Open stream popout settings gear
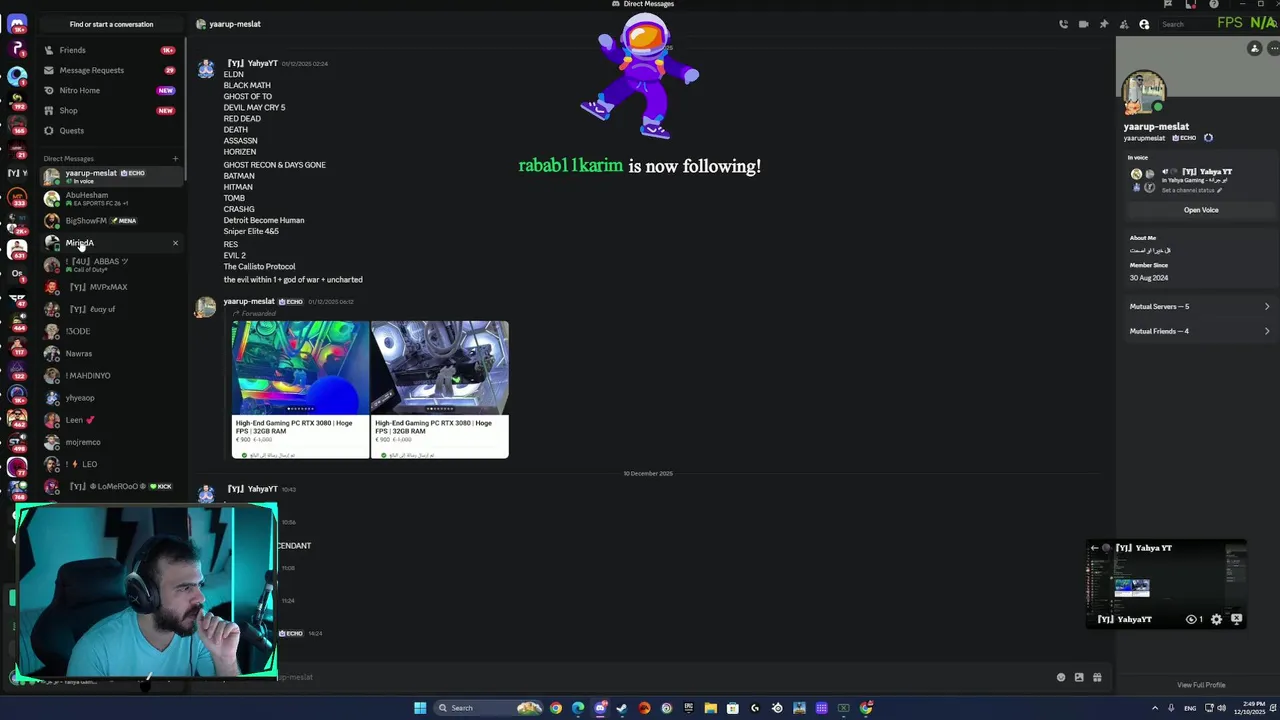This screenshot has height=720, width=1280. pos(1216,619)
